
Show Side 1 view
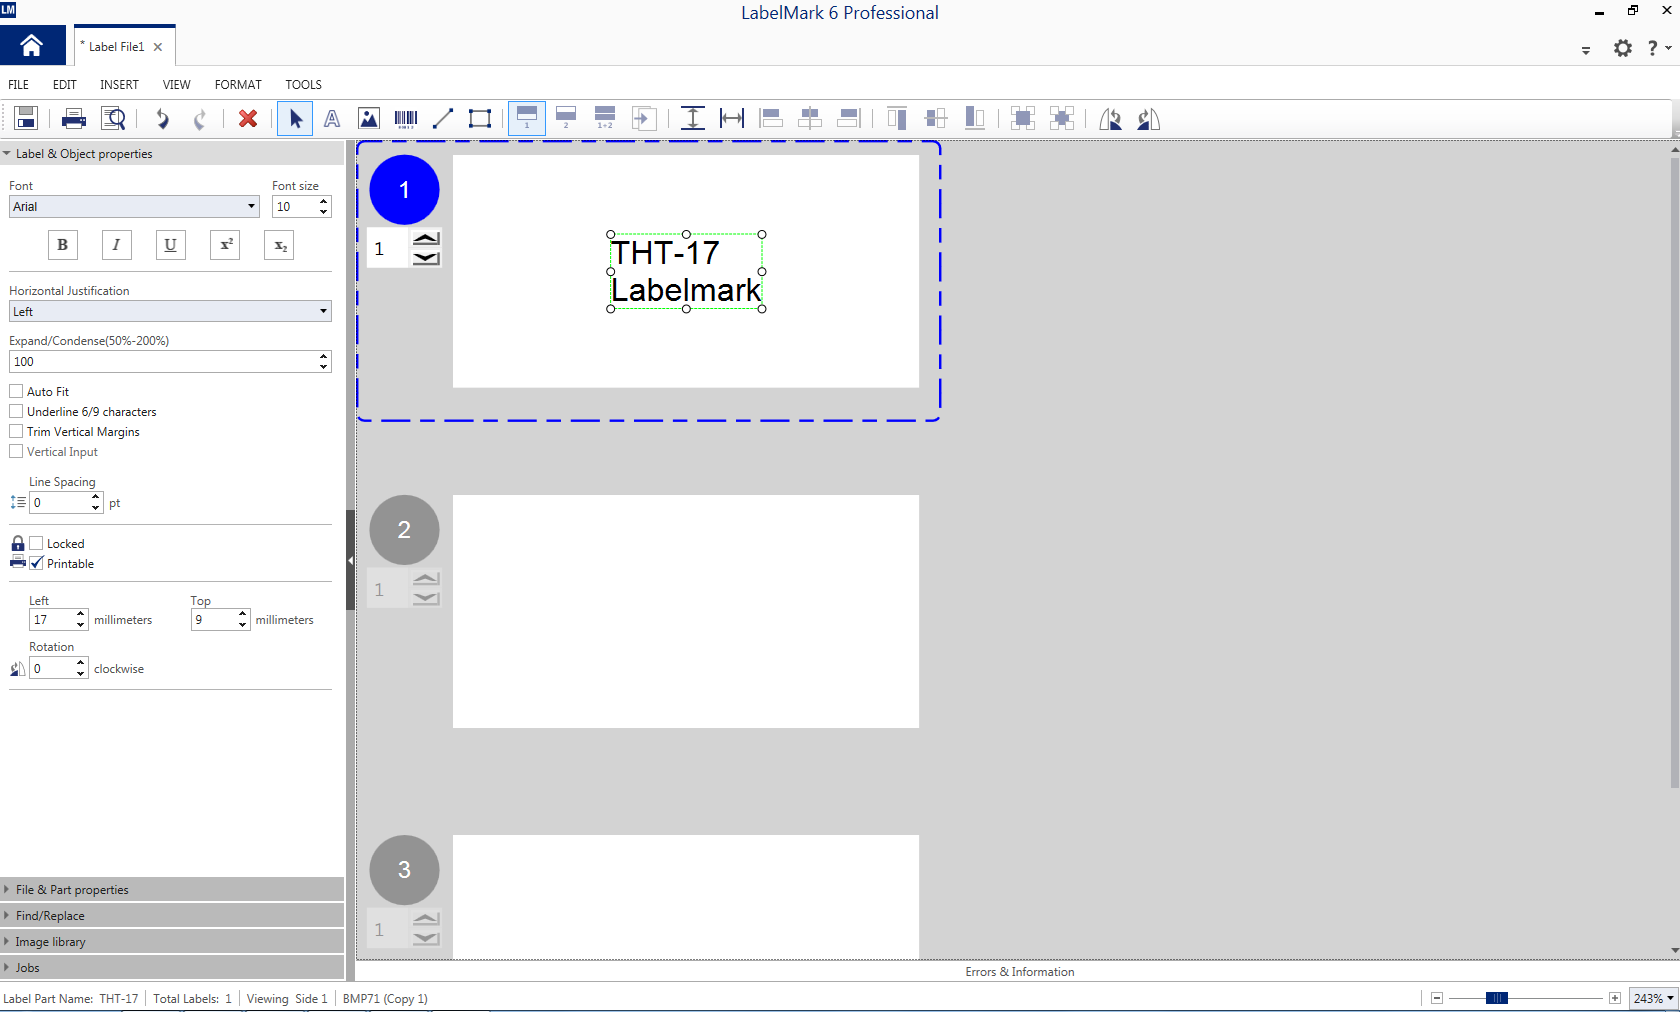pos(527,118)
